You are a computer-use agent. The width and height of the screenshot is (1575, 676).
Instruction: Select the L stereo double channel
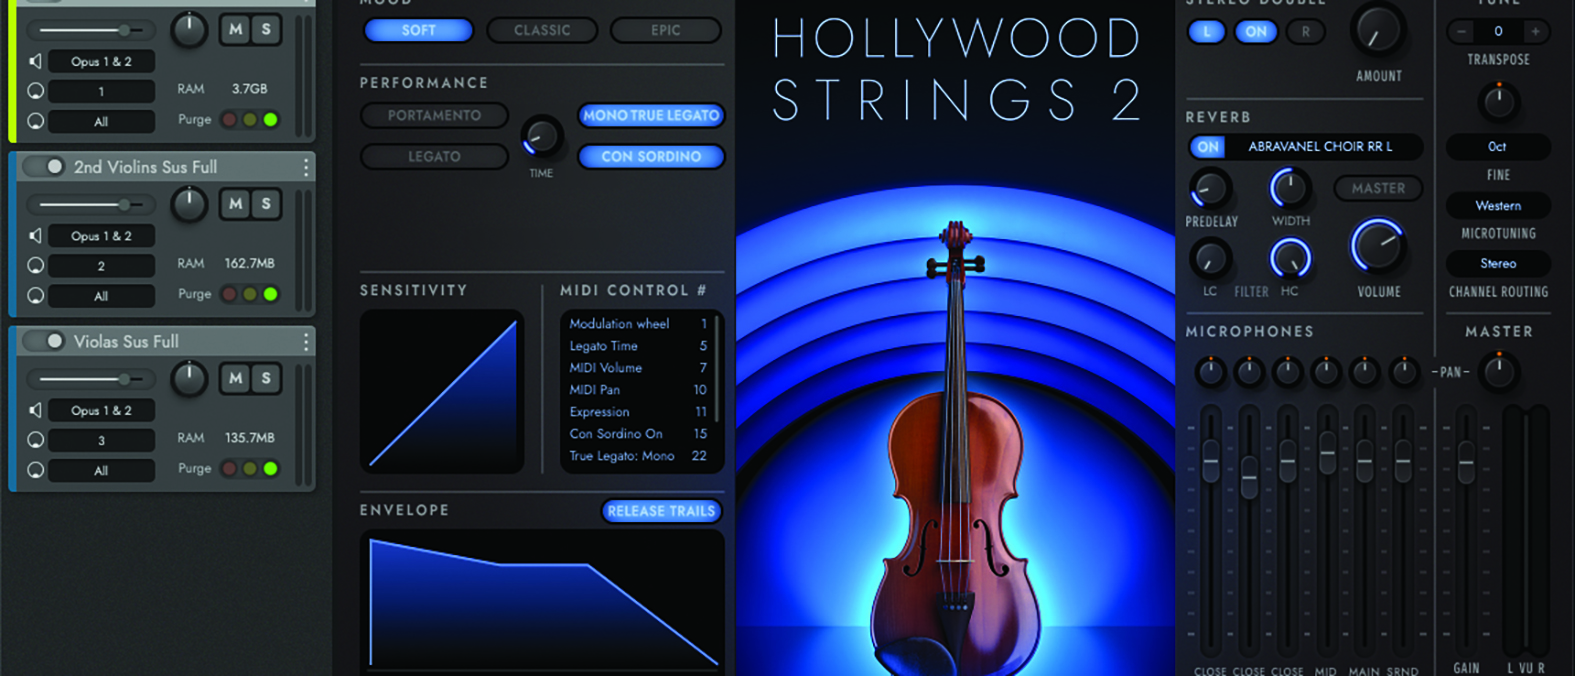(x=1207, y=32)
